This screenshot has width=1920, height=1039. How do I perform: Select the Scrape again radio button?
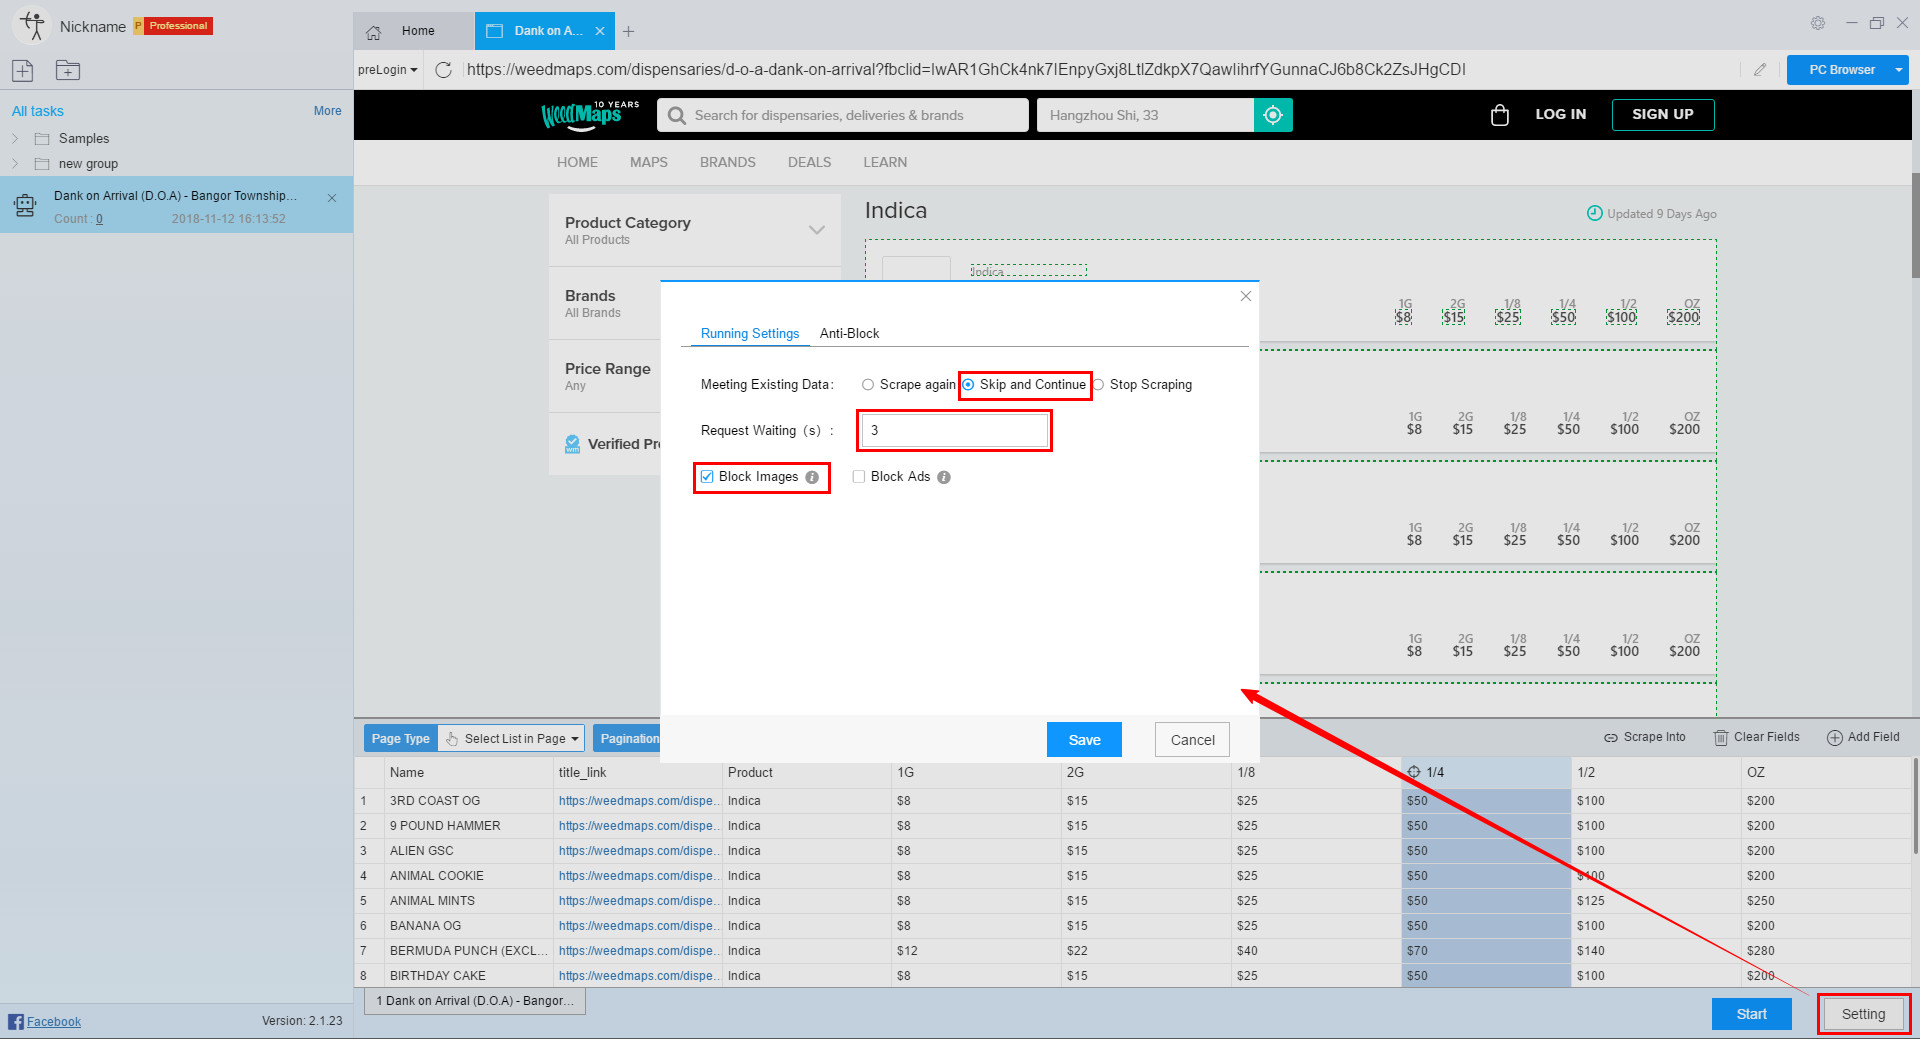tap(868, 385)
